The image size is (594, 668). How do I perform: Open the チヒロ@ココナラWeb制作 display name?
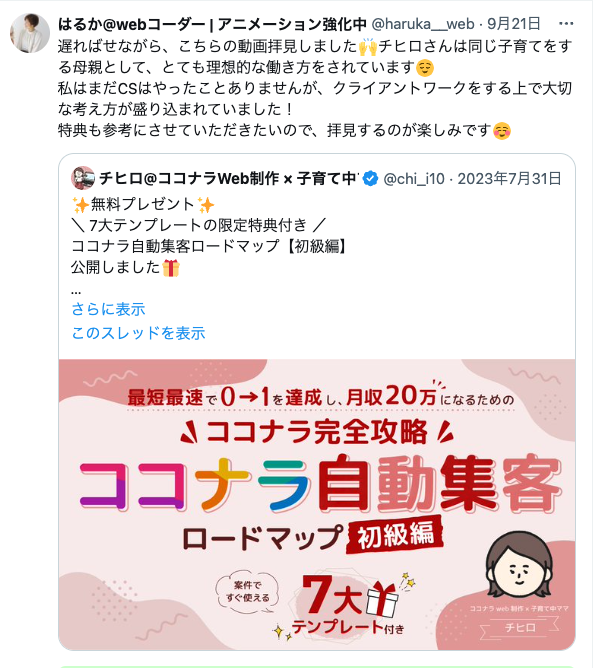click(229, 179)
